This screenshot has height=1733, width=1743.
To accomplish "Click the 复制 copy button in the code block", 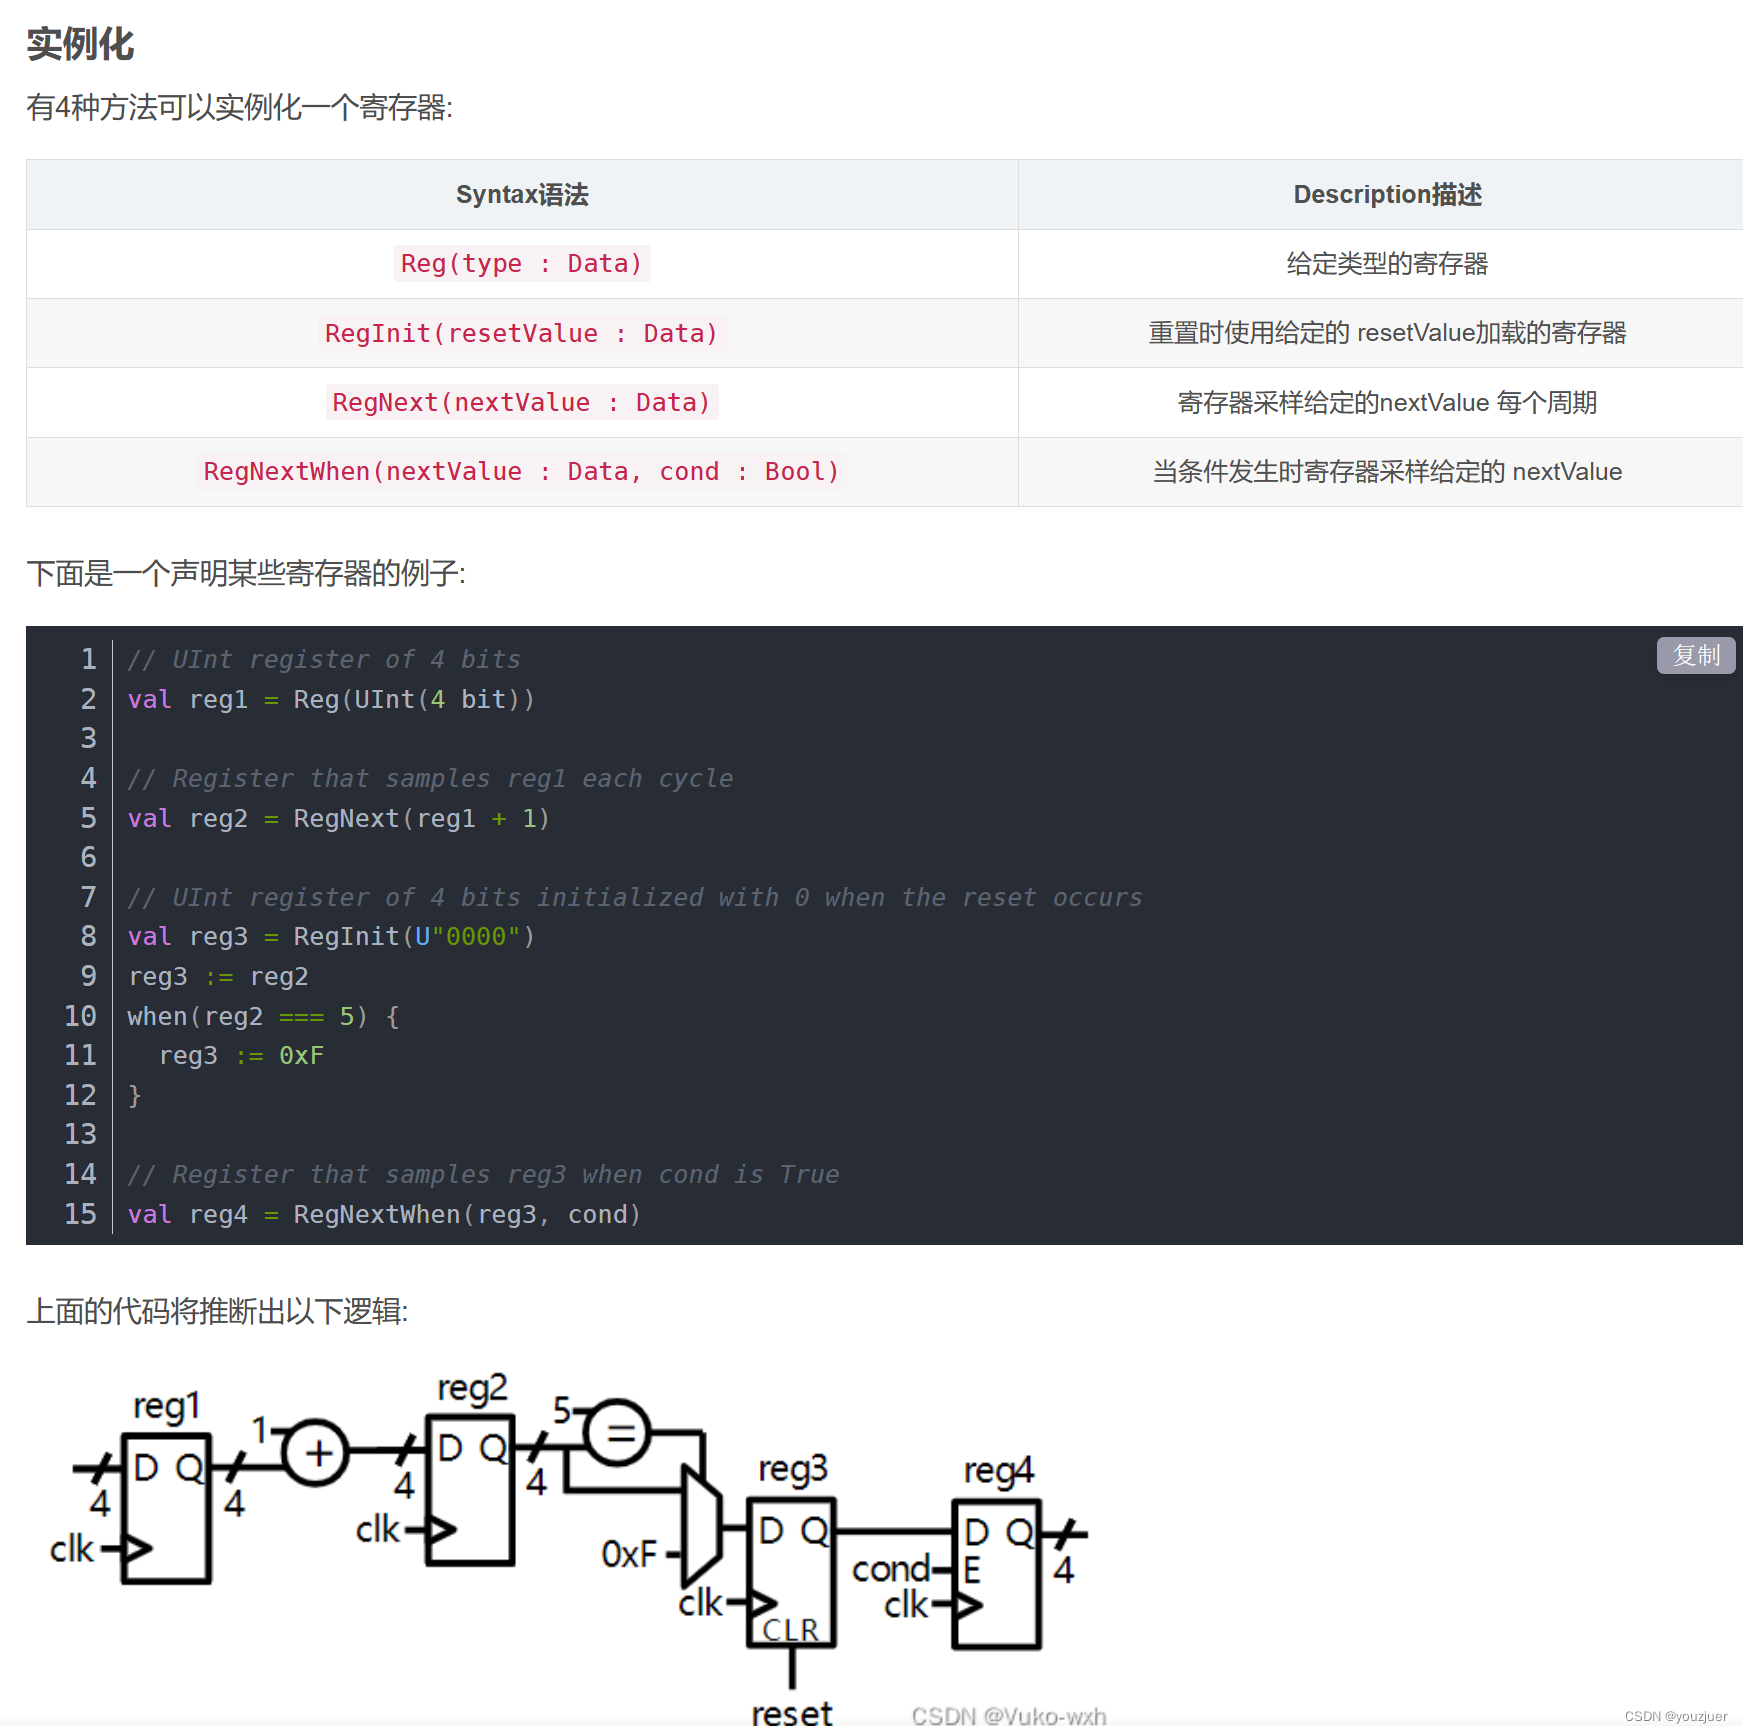I will (1696, 656).
